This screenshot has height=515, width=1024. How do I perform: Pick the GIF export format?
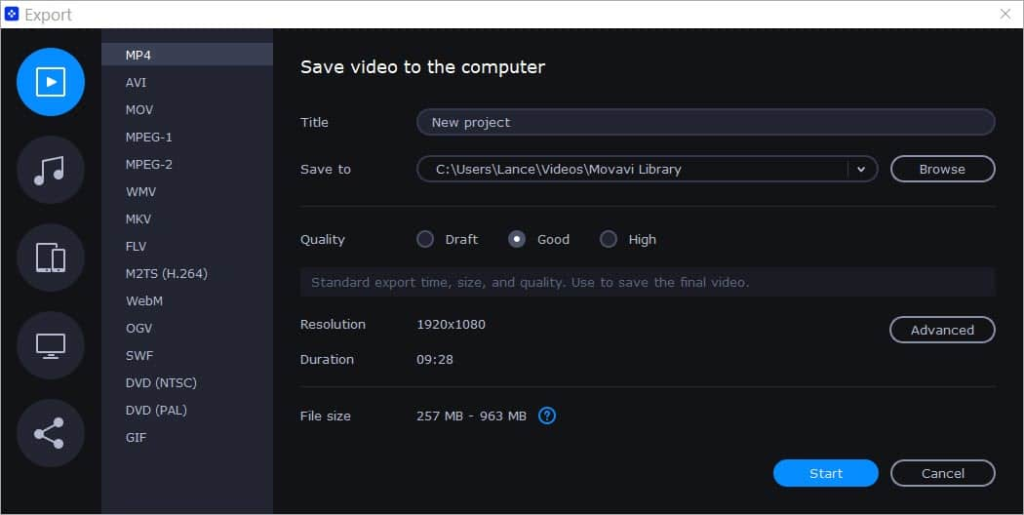pyautogui.click(x=136, y=437)
